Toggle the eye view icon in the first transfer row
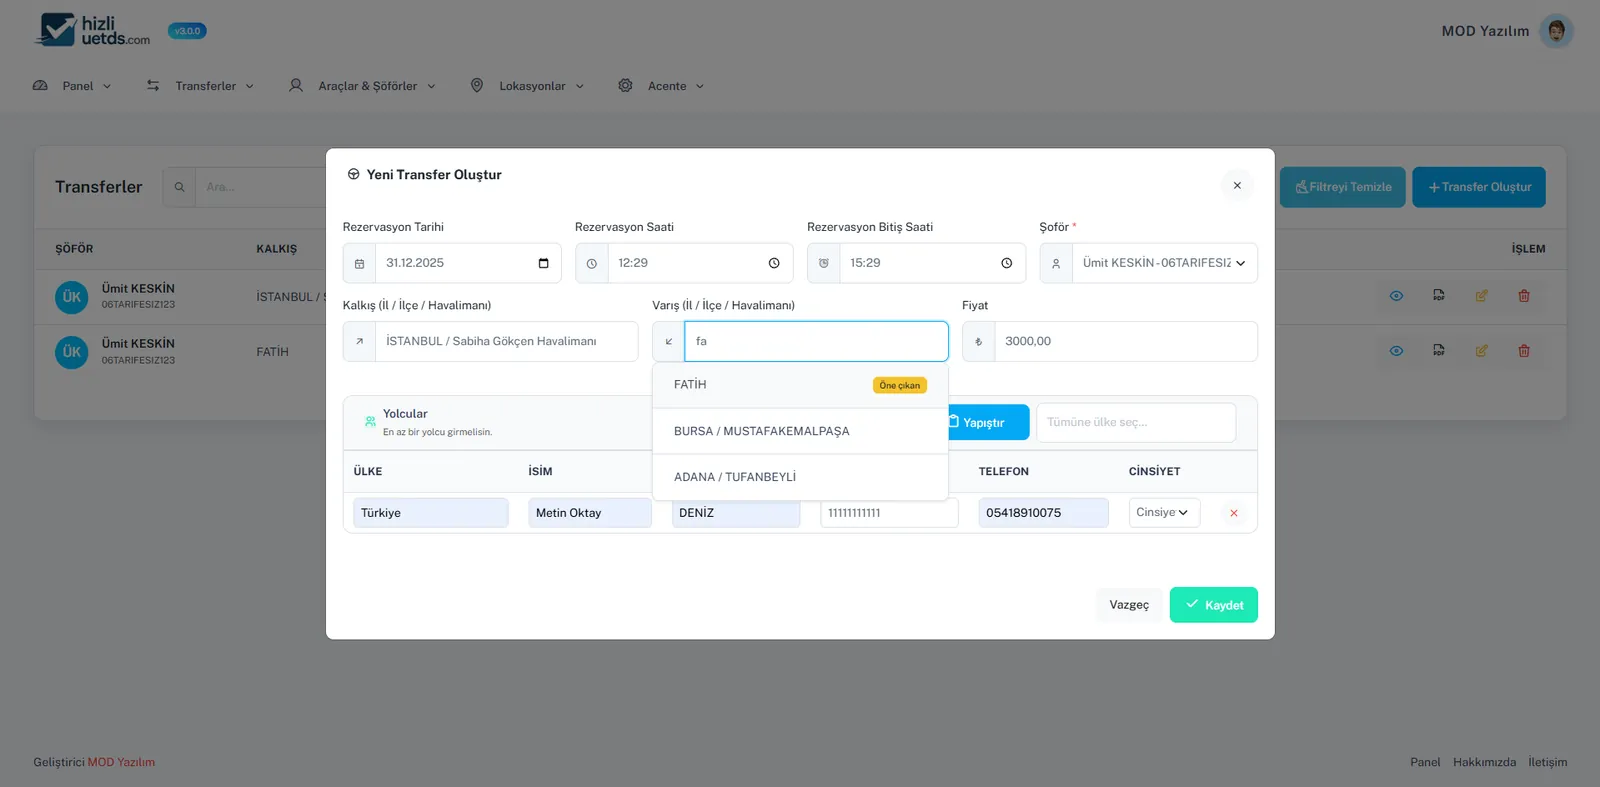 tap(1396, 296)
